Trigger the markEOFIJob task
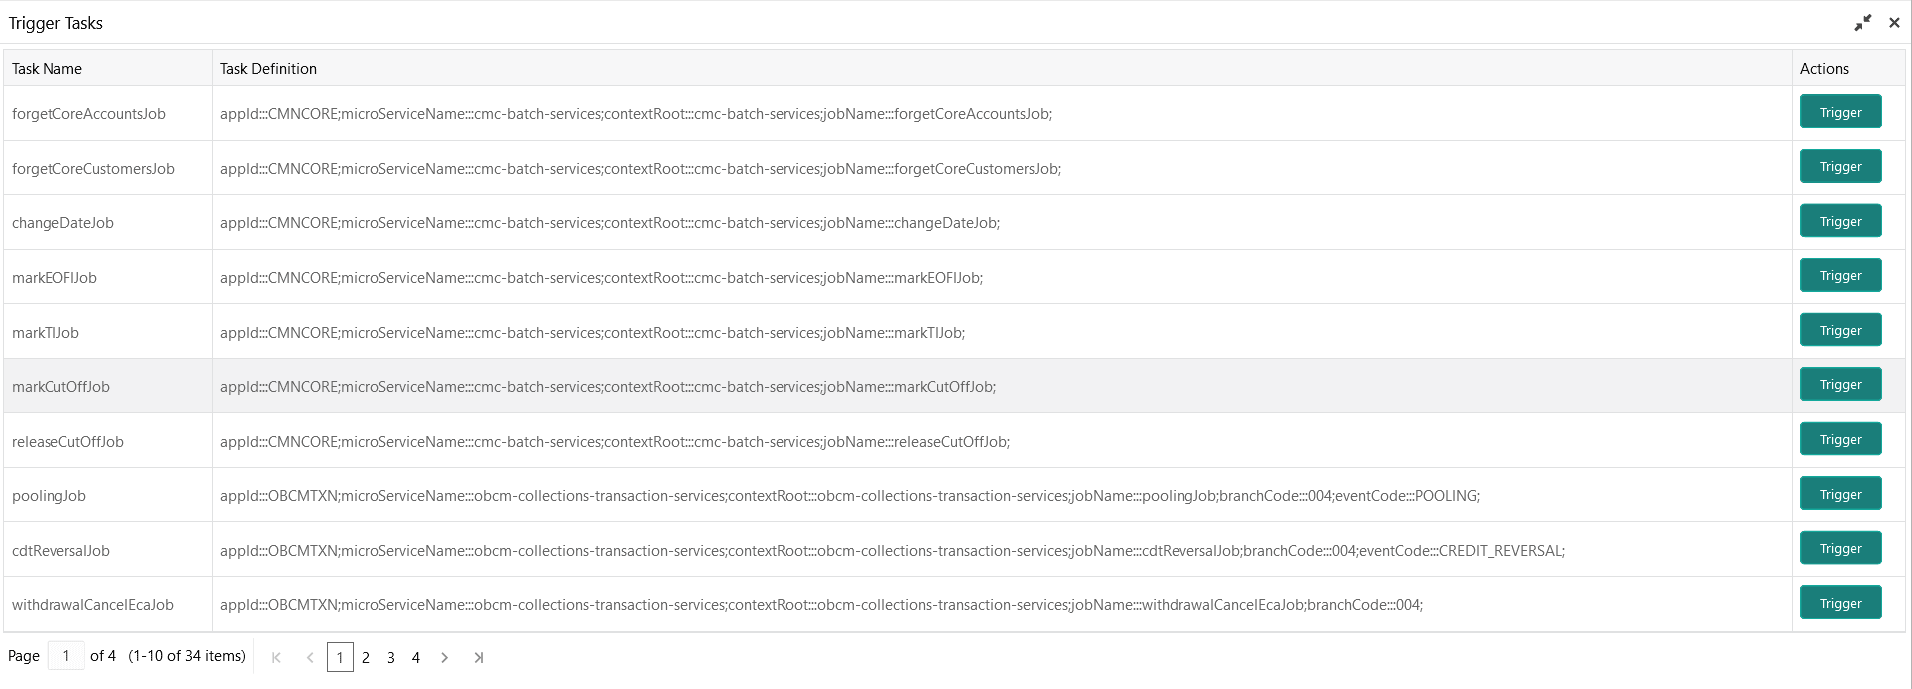 tap(1840, 275)
